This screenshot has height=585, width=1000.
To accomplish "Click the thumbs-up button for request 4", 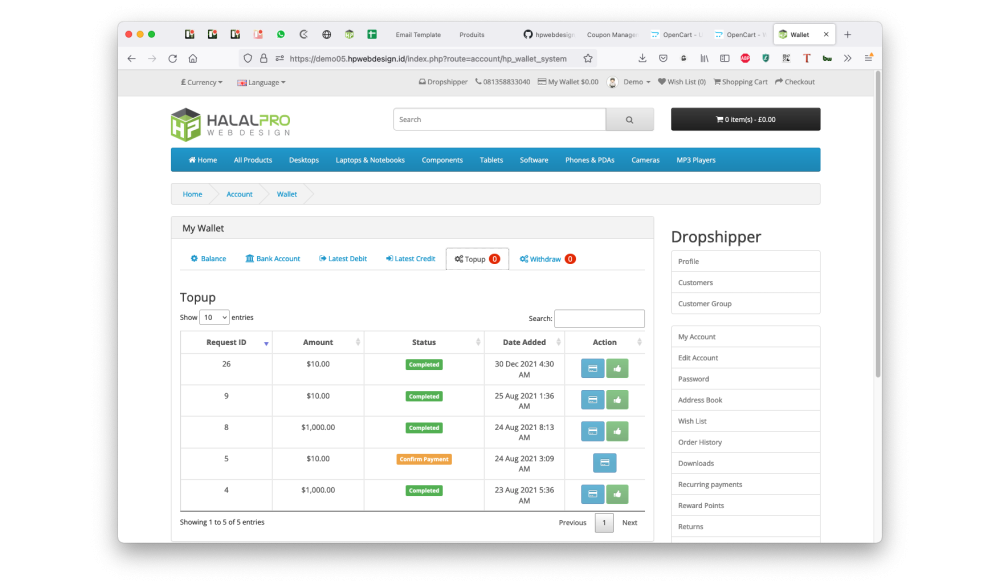I will pyautogui.click(x=617, y=494).
